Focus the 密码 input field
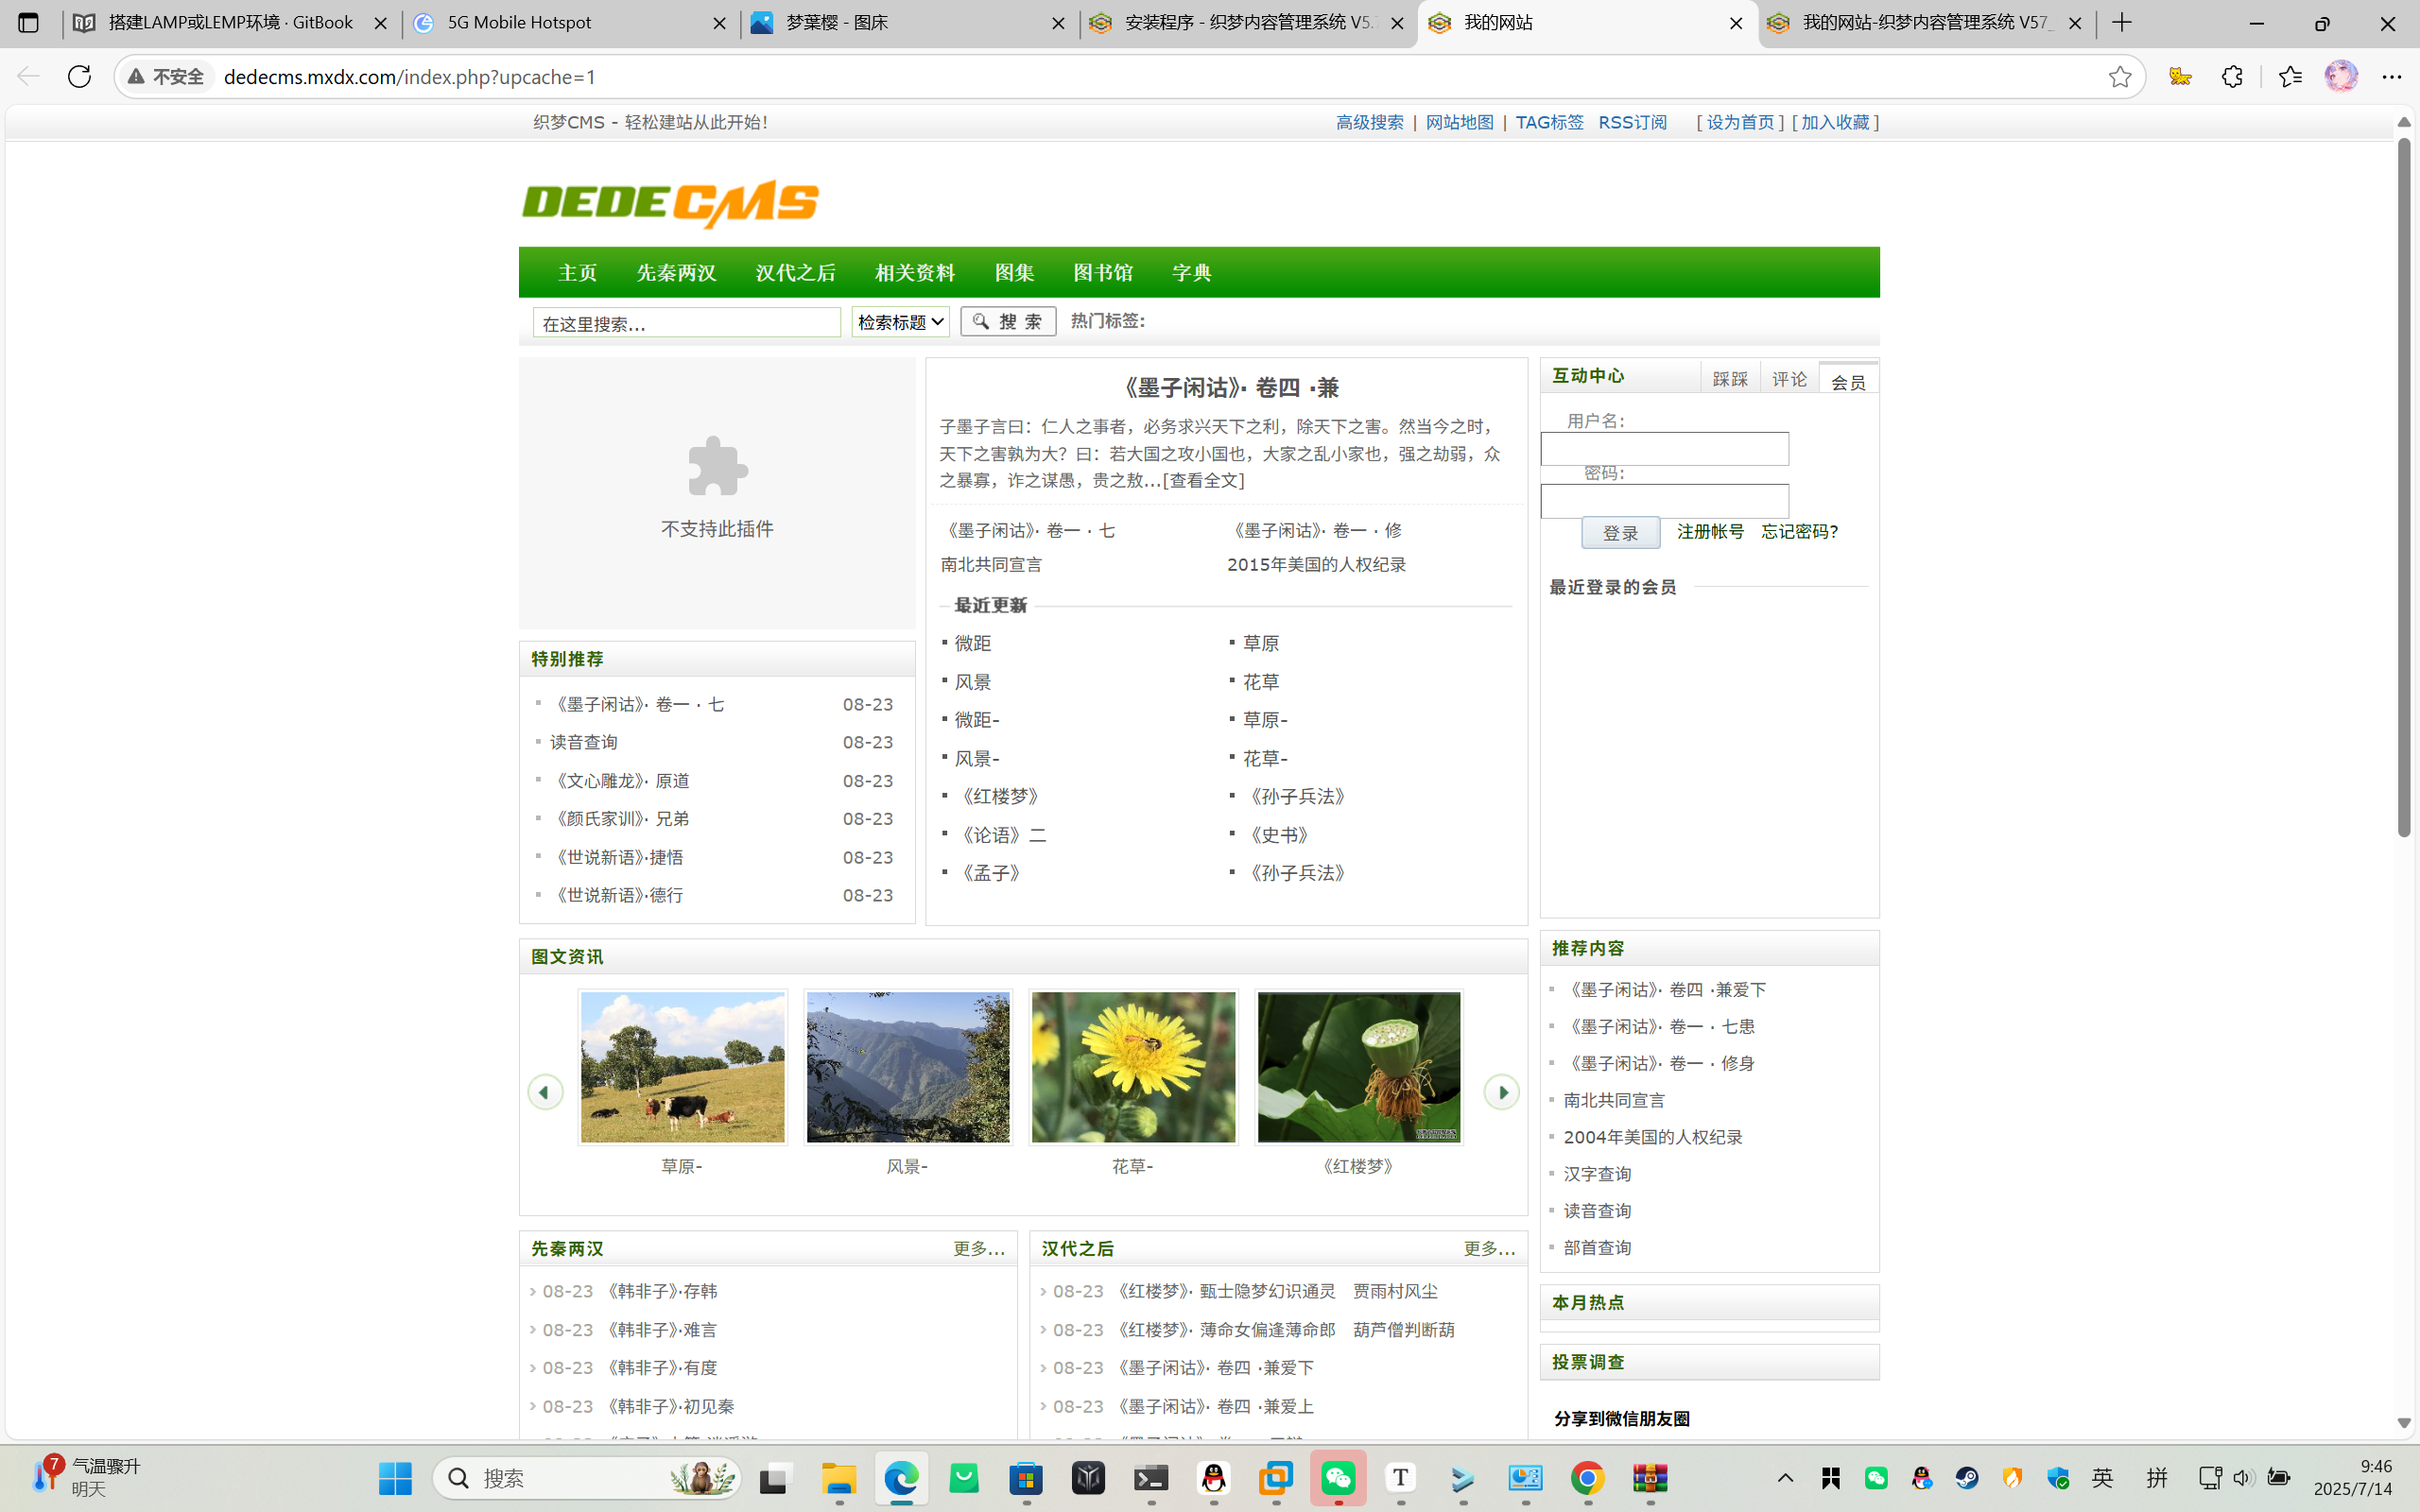Viewport: 2420px width, 1512px height. coord(1664,501)
